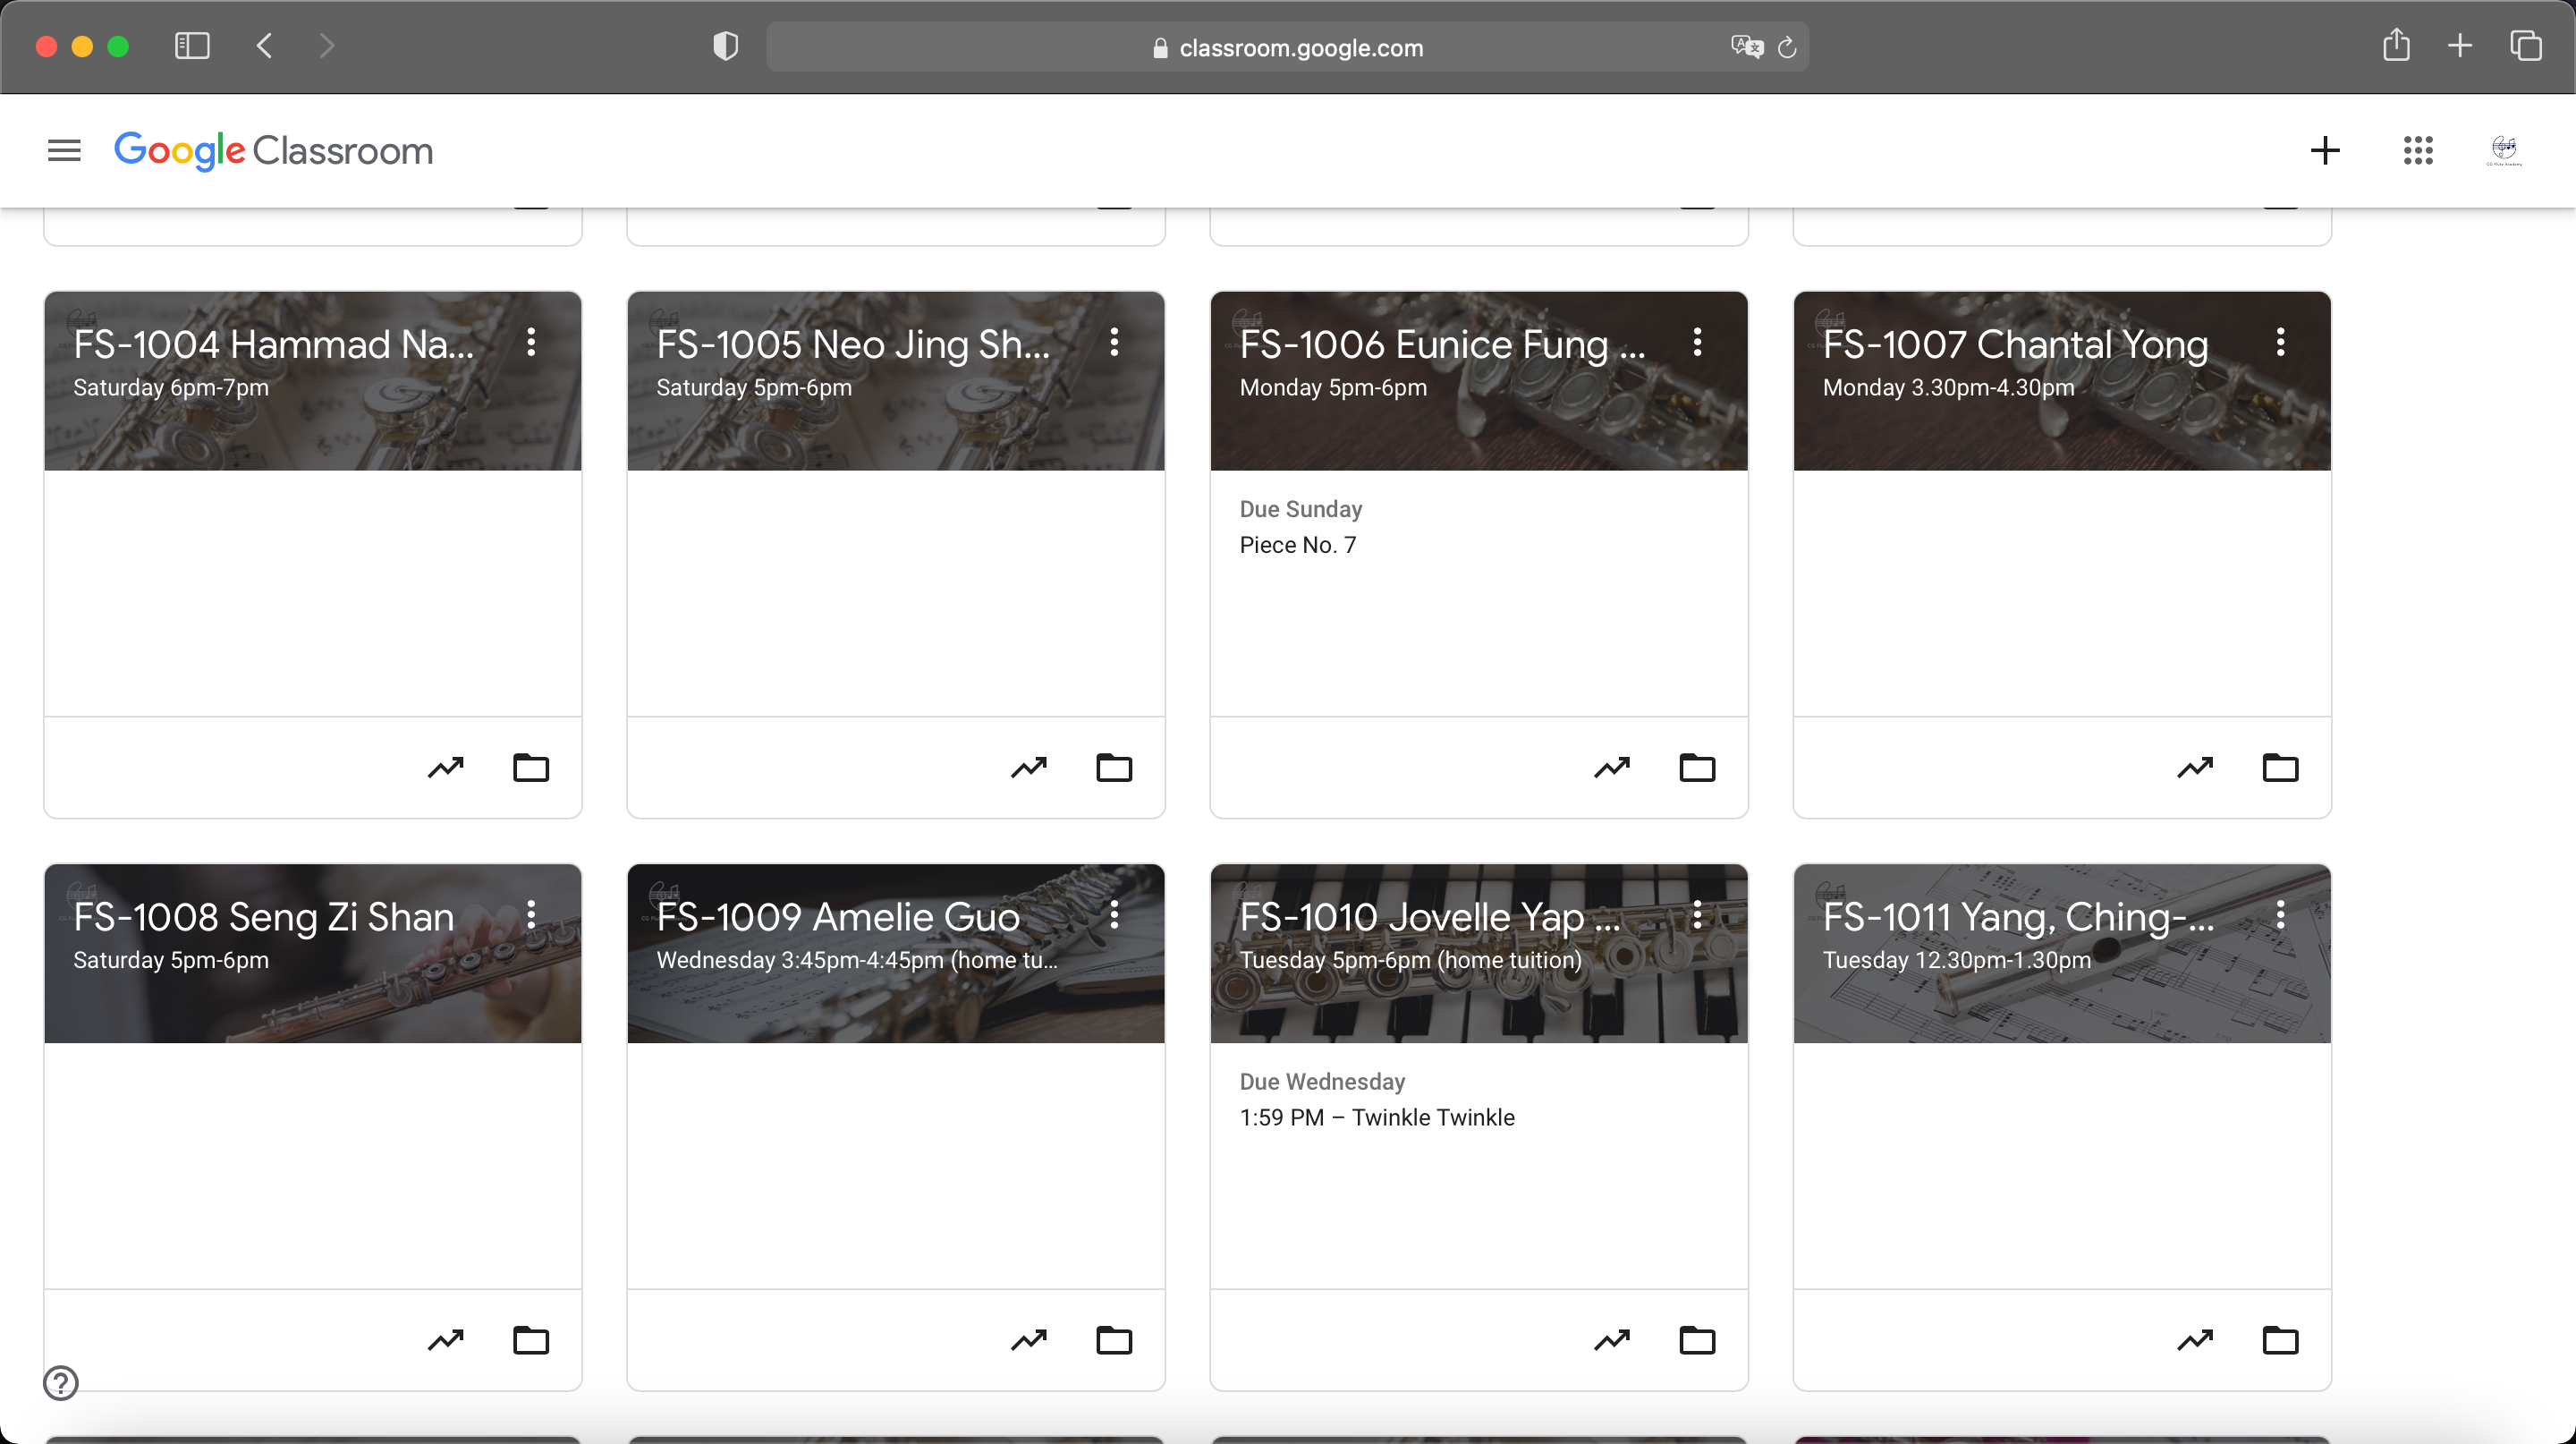2576x1444 pixels.
Task: Open the FS-1007 Chantal Yong class
Action: click(x=2015, y=345)
